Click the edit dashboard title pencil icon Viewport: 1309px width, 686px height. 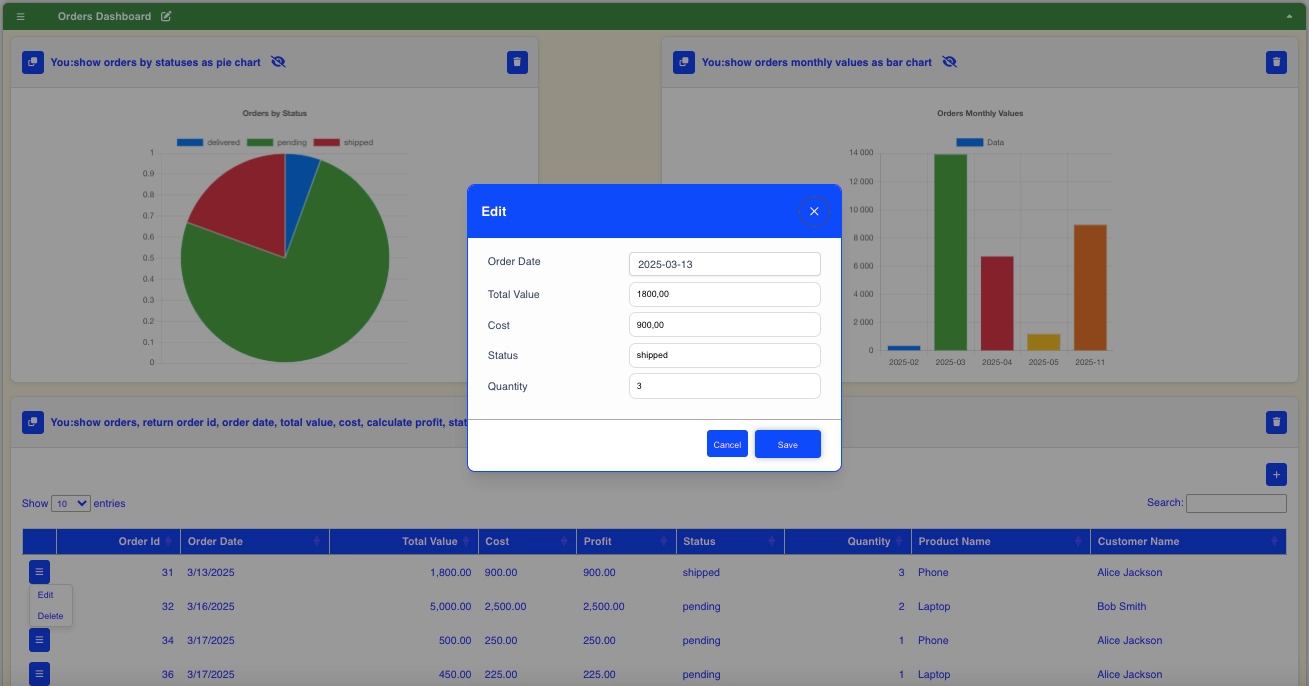click(166, 16)
